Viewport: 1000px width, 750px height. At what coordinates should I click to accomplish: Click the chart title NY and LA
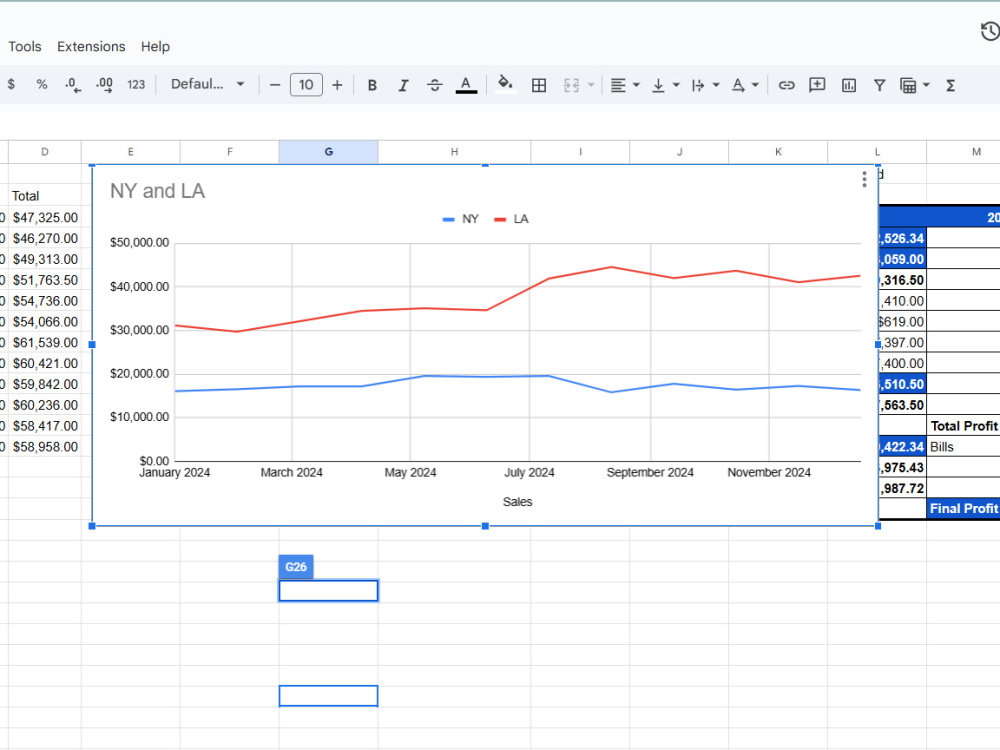click(x=158, y=191)
